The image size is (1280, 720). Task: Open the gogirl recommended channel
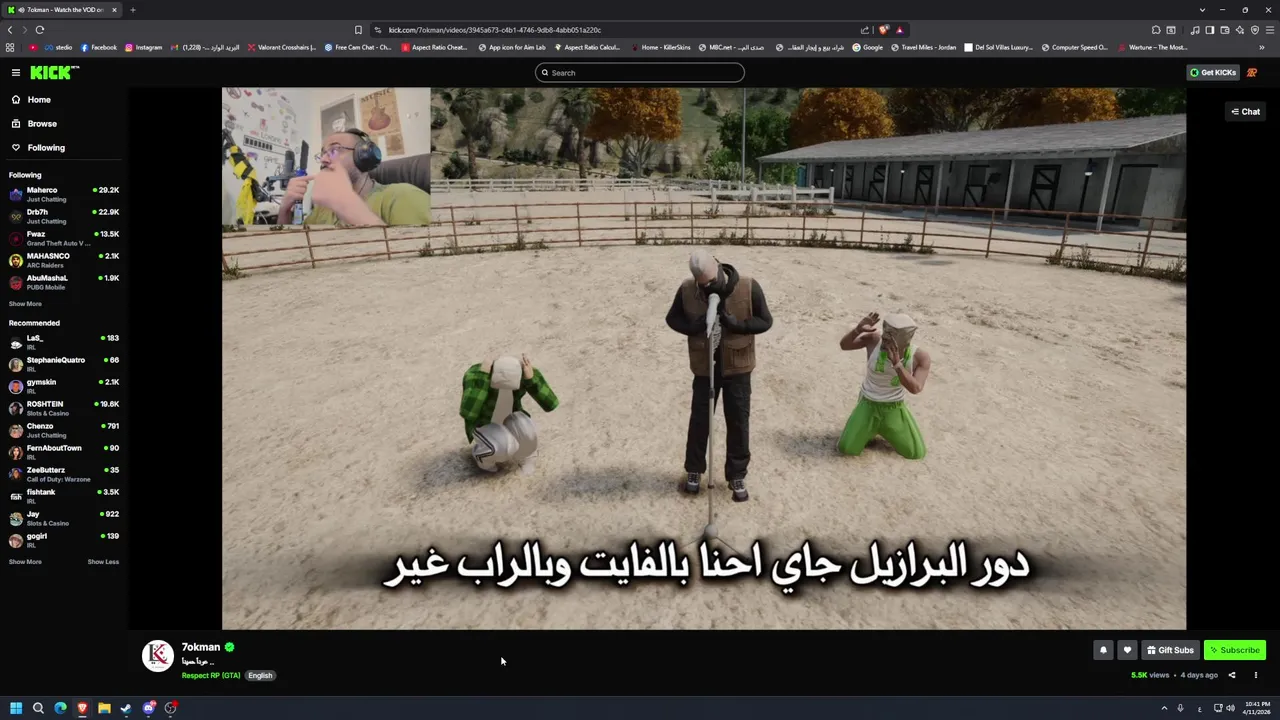(x=64, y=540)
